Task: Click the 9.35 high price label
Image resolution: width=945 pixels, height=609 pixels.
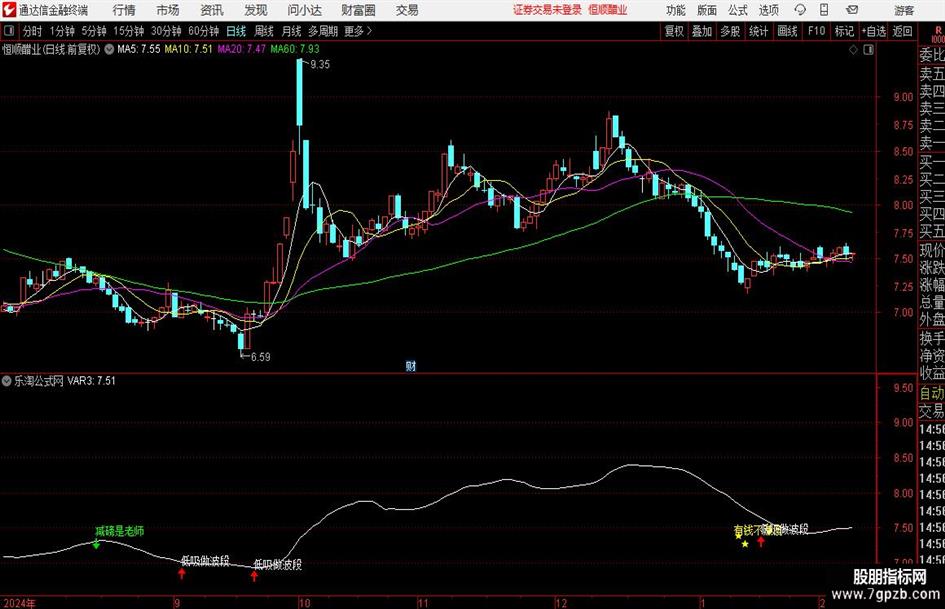Action: tap(320, 65)
